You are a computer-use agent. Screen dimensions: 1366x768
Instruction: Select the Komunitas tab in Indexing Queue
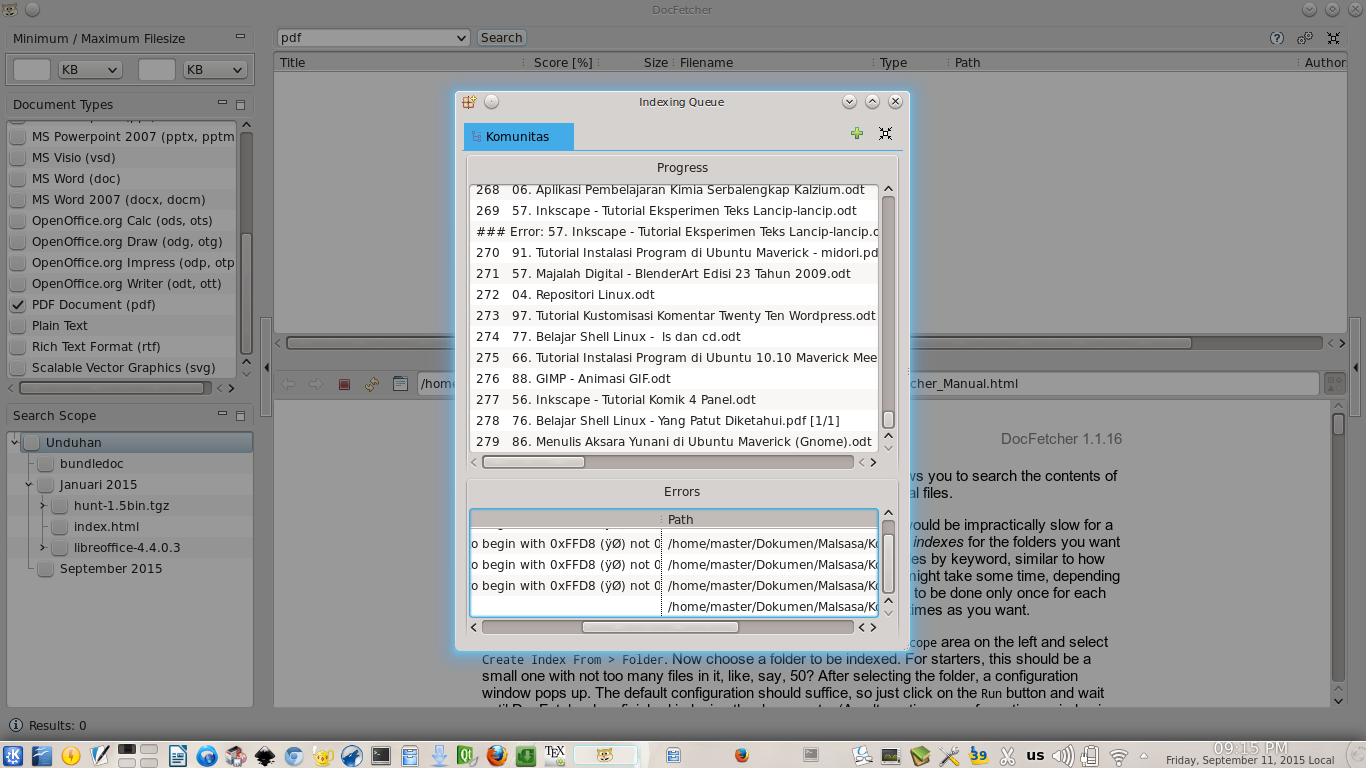[x=518, y=137]
